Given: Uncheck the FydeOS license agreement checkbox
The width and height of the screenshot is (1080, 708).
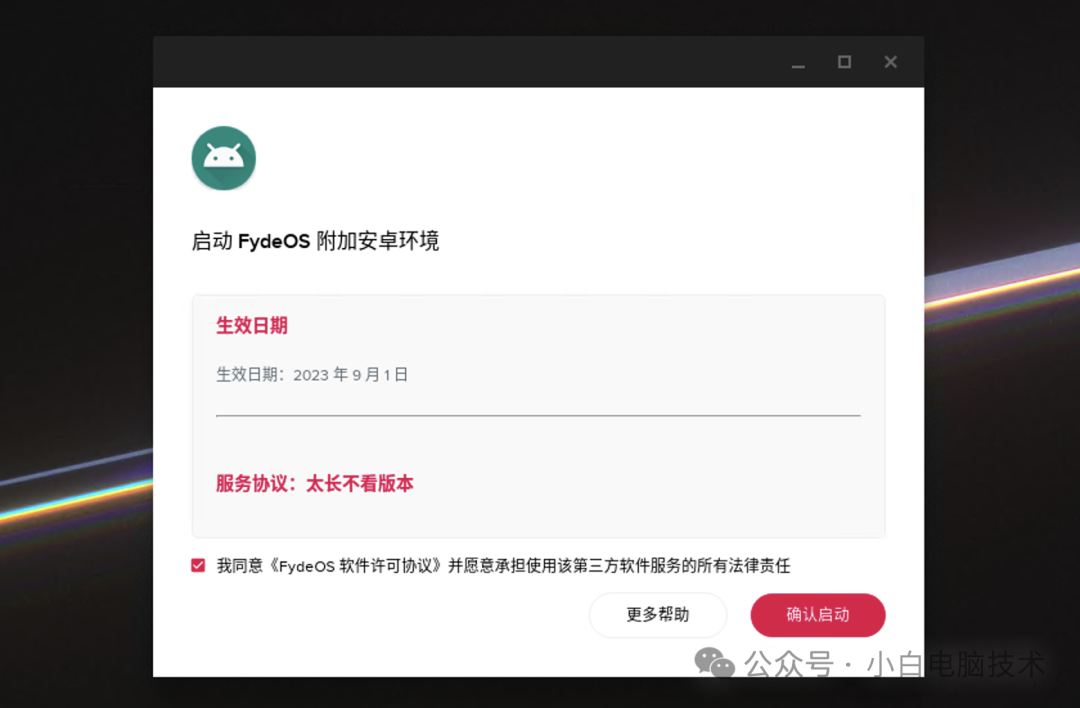Looking at the screenshot, I should (x=198, y=565).
